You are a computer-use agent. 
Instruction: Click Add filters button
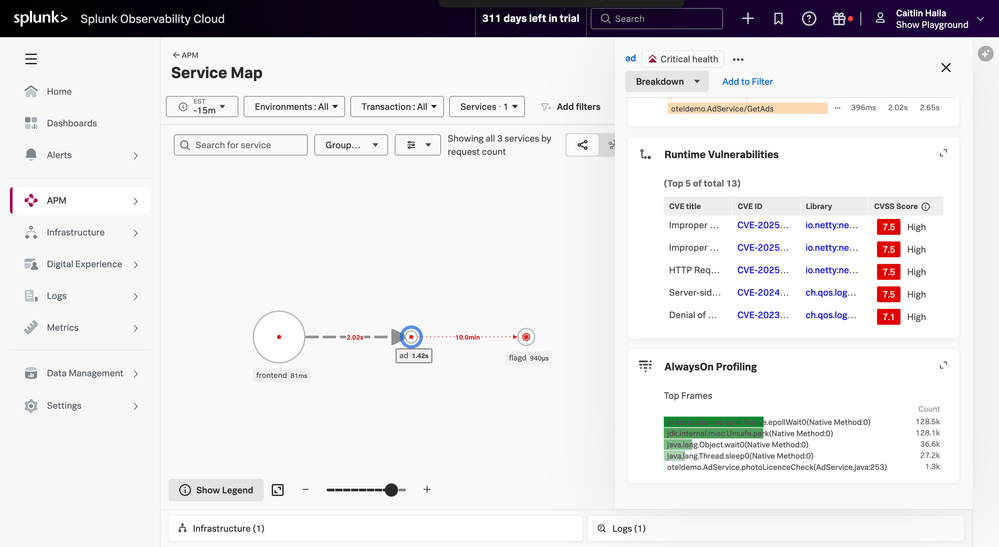570,107
